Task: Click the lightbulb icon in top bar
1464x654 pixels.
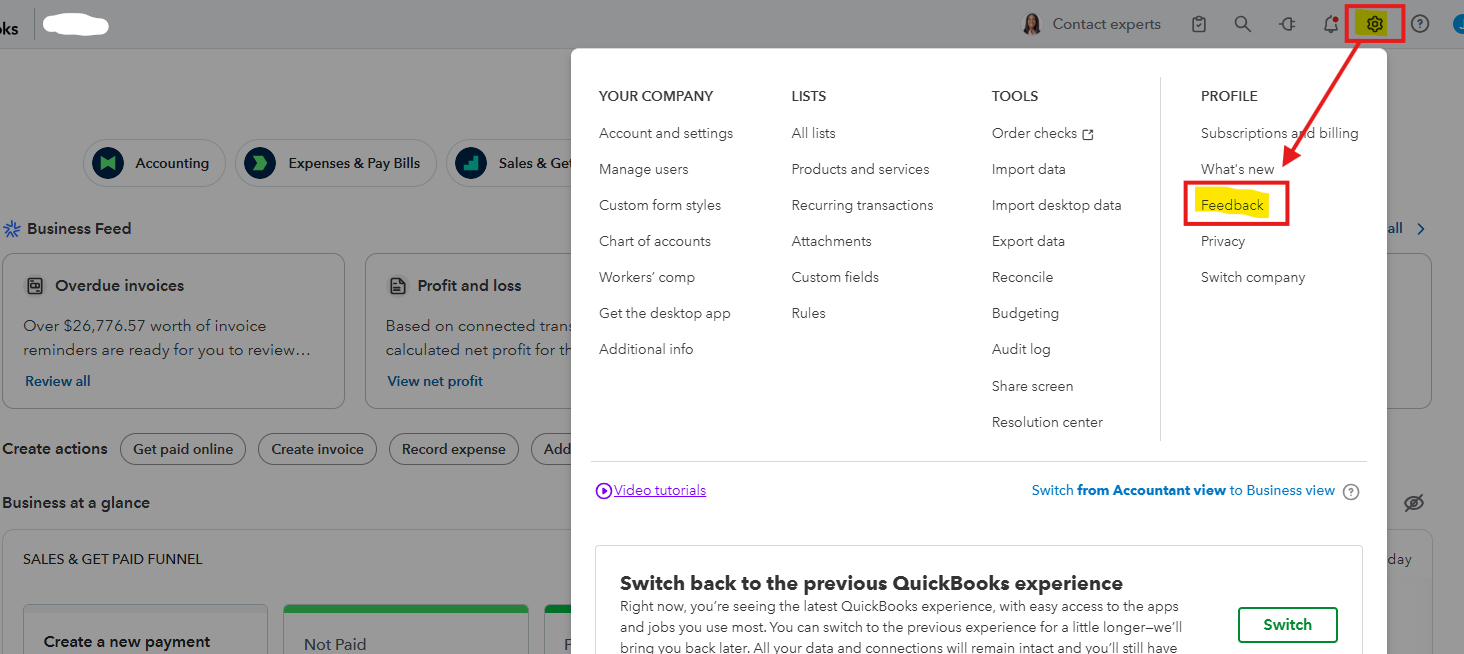Action: 1287,24
